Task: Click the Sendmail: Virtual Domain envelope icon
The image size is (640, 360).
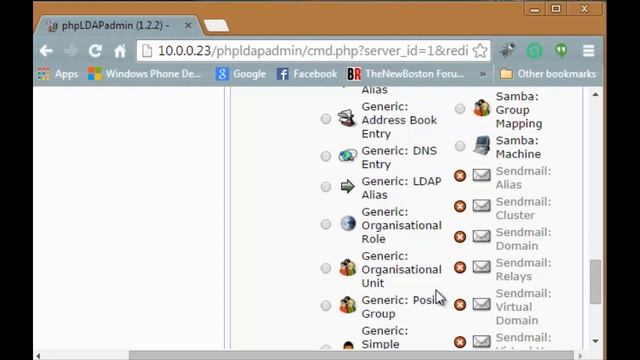Action: click(x=482, y=304)
